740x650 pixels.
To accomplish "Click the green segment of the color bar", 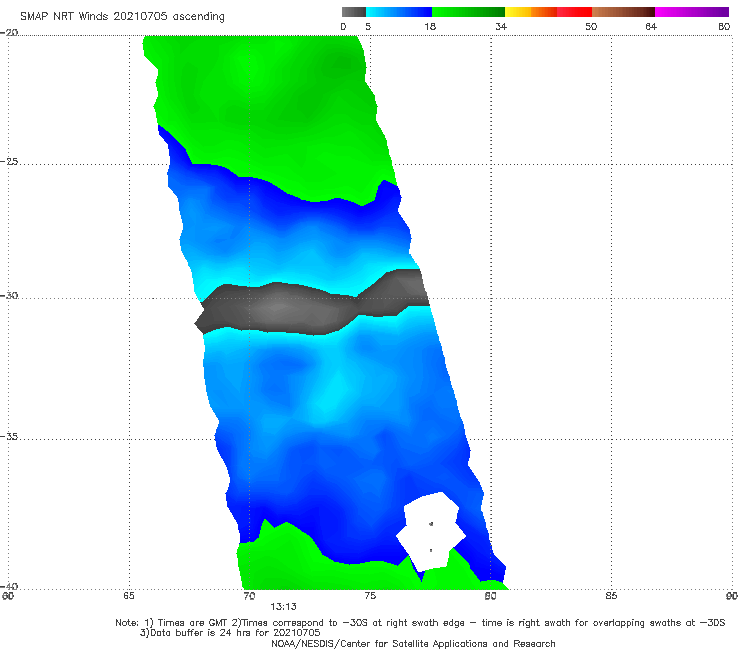I will tap(468, 12).
